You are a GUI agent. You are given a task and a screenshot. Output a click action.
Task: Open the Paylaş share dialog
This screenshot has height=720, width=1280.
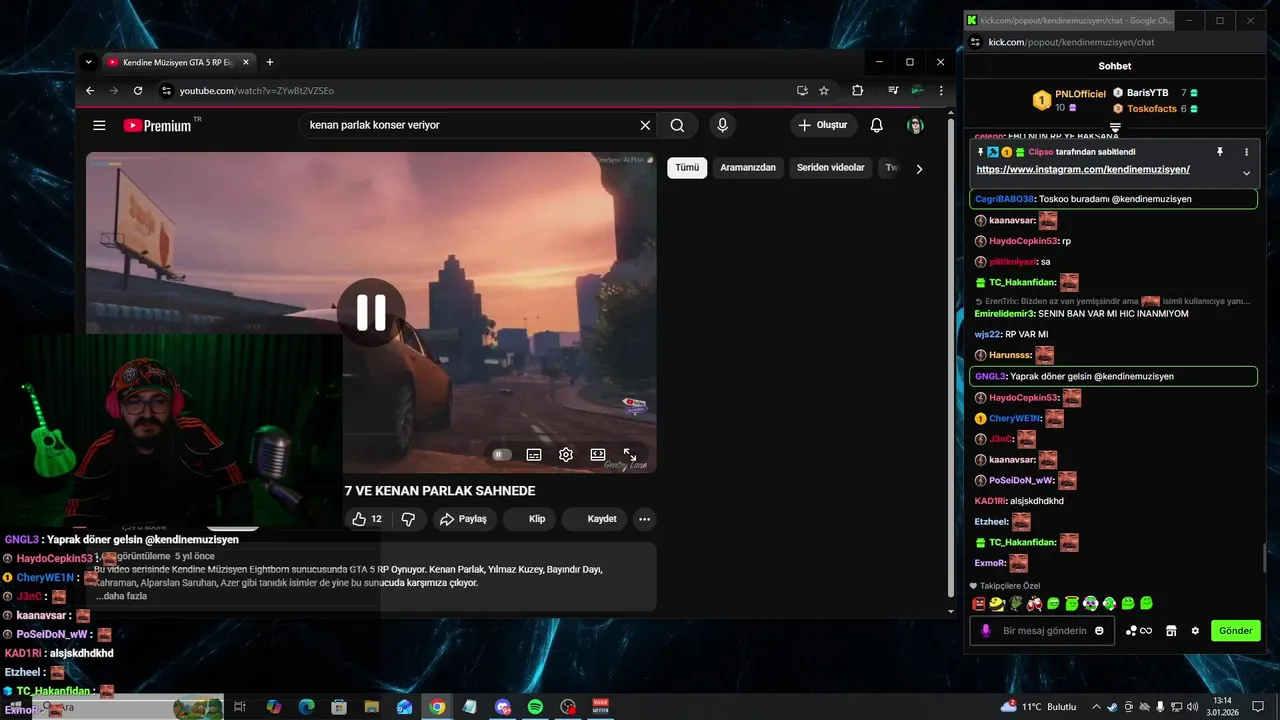(x=464, y=519)
